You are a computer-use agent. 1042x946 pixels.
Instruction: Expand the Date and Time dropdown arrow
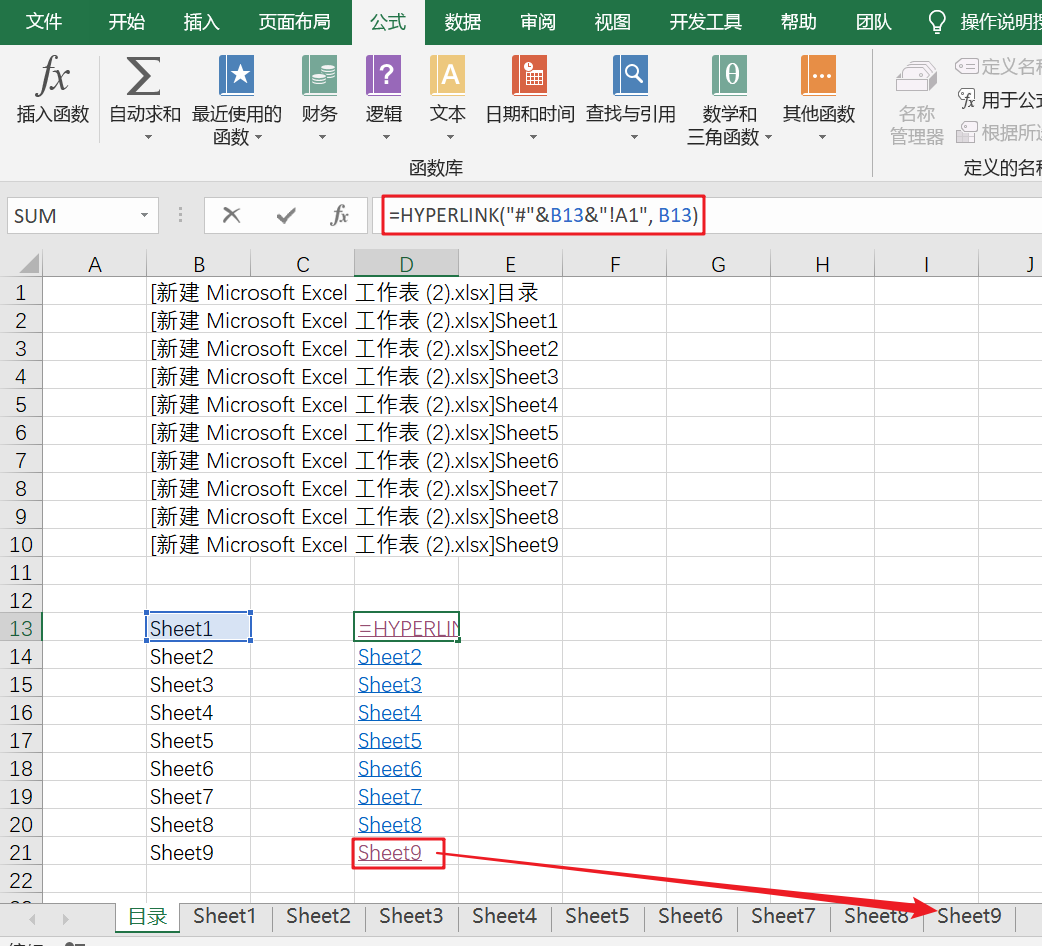[x=533, y=138]
